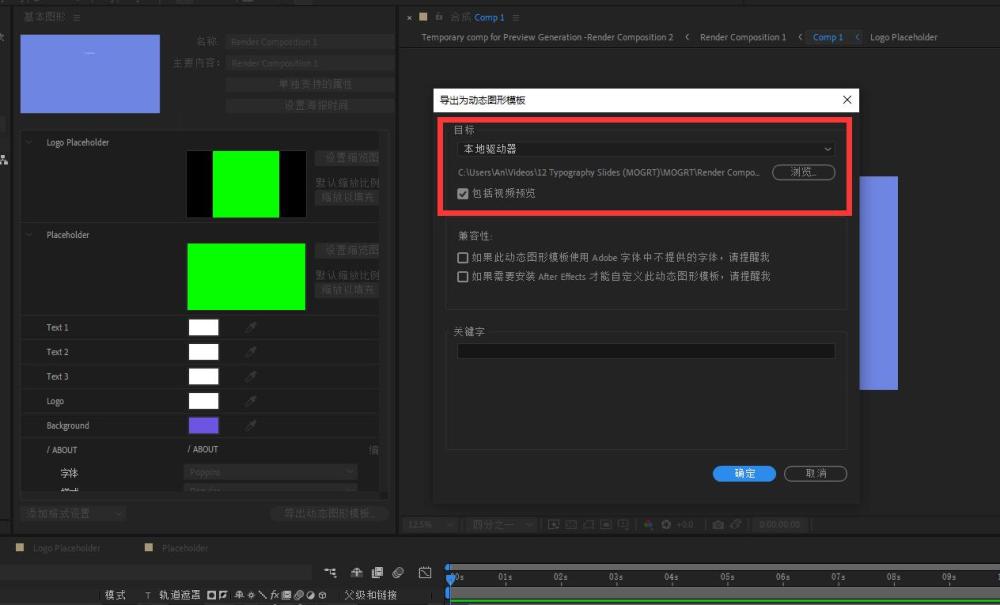Open the 12.5% magnification dropdown
Image resolution: width=1000 pixels, height=605 pixels.
point(430,525)
